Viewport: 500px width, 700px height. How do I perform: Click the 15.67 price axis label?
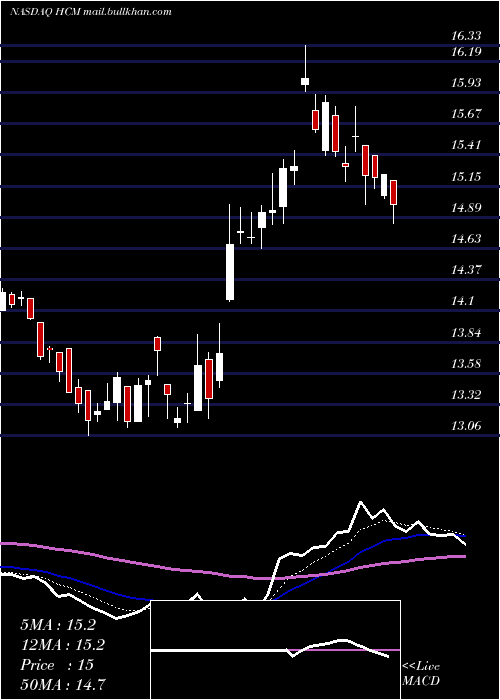(x=466, y=113)
